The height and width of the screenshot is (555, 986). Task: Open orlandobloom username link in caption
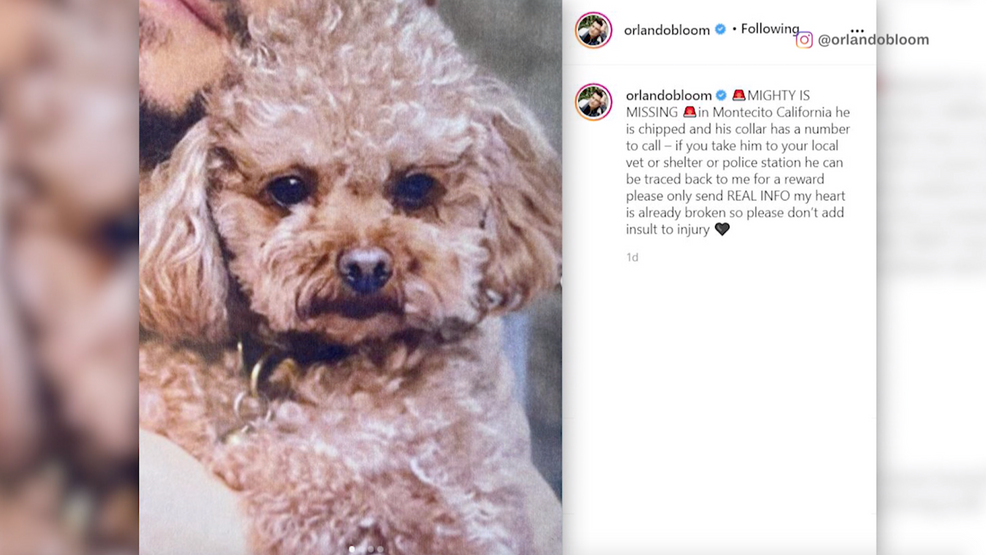point(668,96)
